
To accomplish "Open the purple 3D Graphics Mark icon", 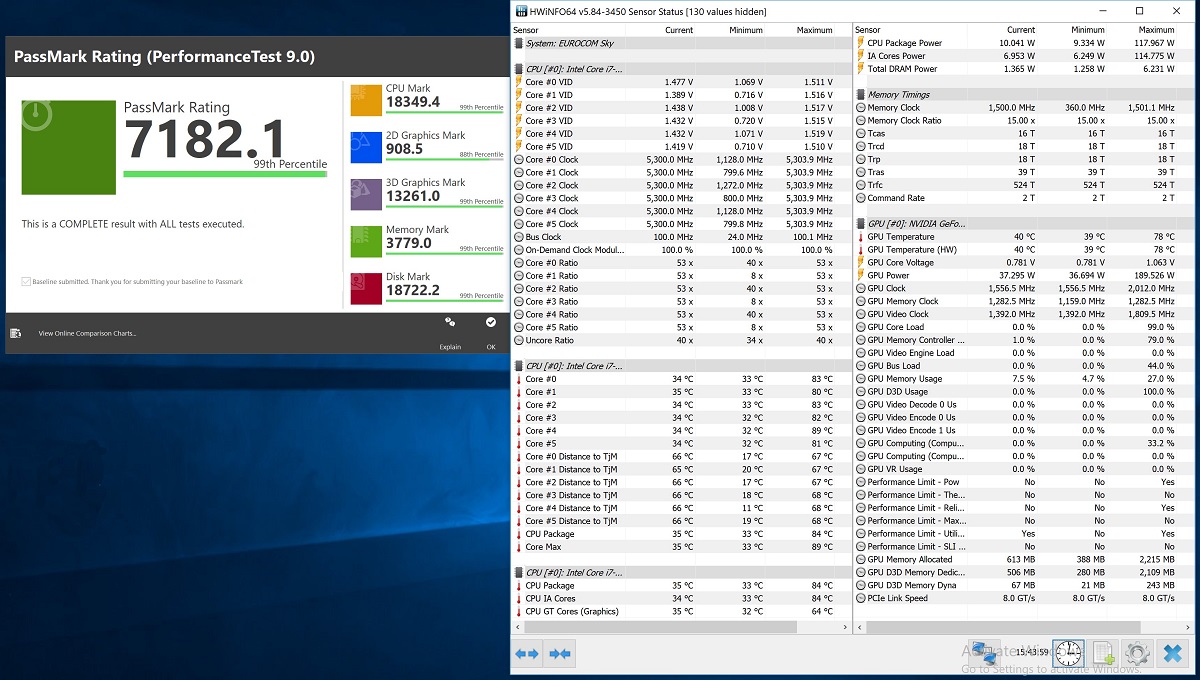I will click(366, 194).
